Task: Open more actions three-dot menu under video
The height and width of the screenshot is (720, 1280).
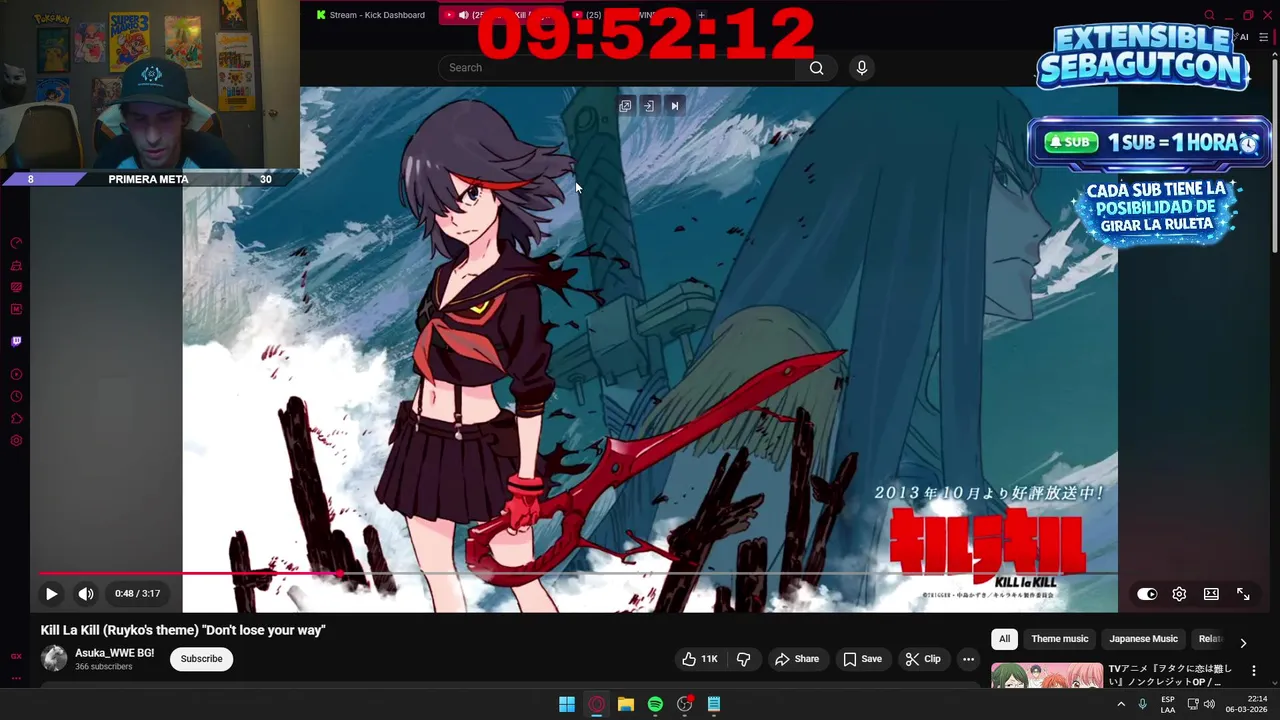Action: click(x=968, y=659)
